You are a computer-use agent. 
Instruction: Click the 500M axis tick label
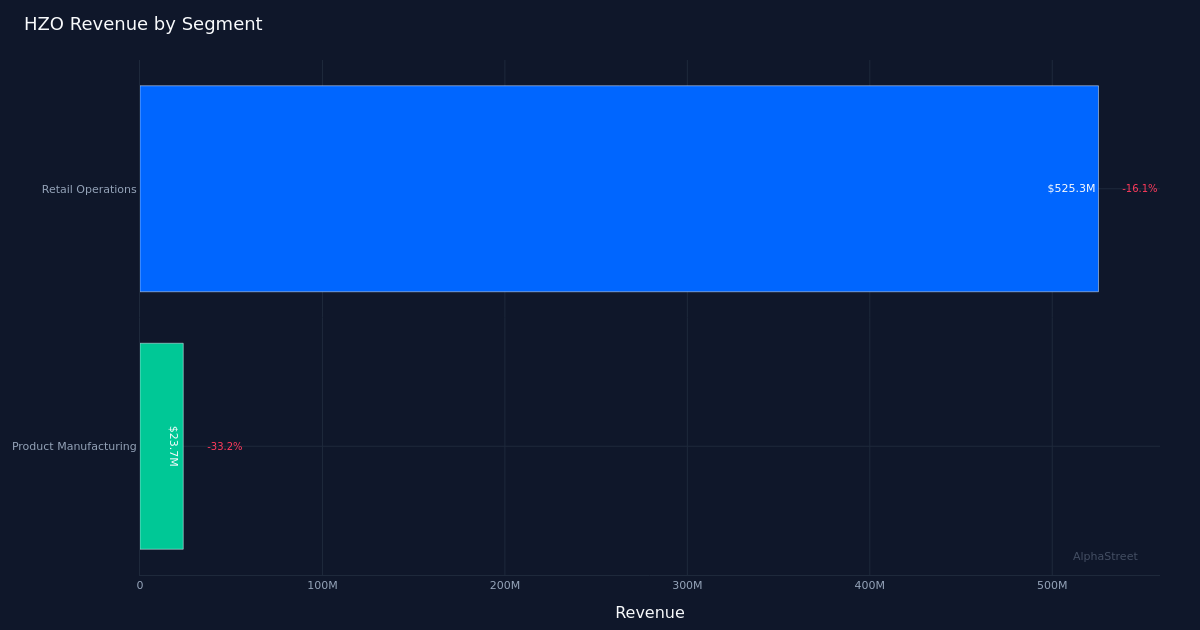(x=1051, y=585)
